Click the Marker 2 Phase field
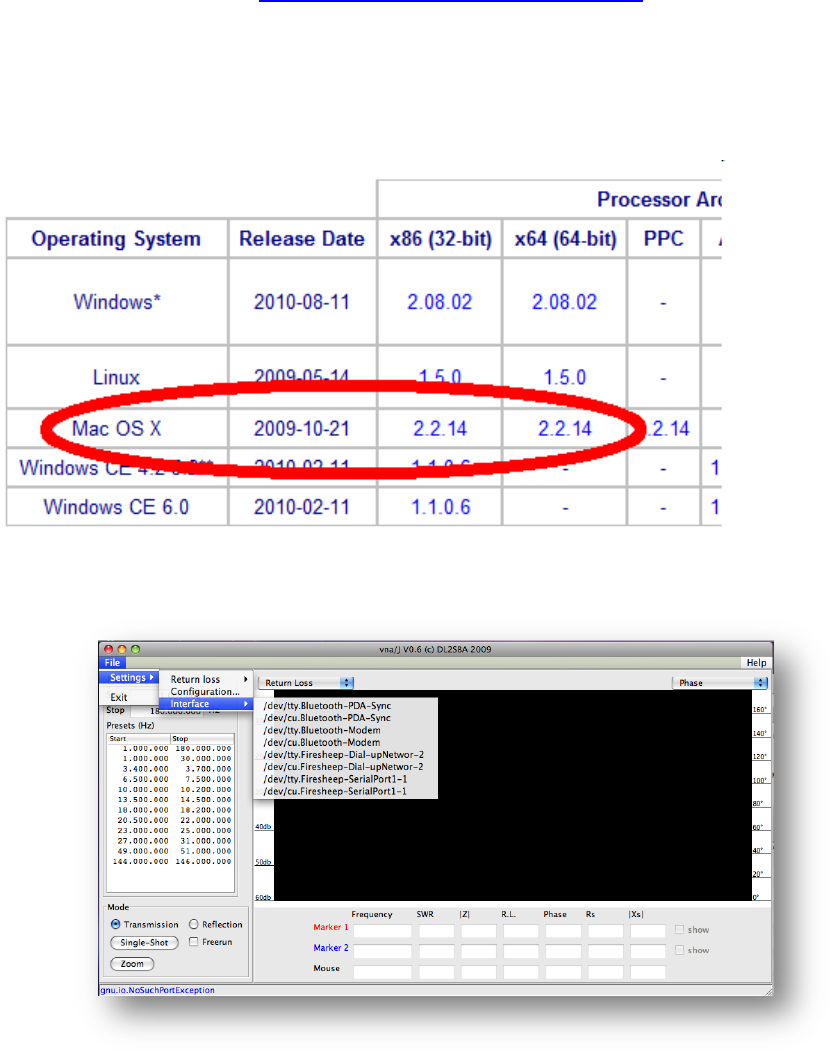Image resolution: width=836 pixels, height=1058 pixels. pos(563,951)
